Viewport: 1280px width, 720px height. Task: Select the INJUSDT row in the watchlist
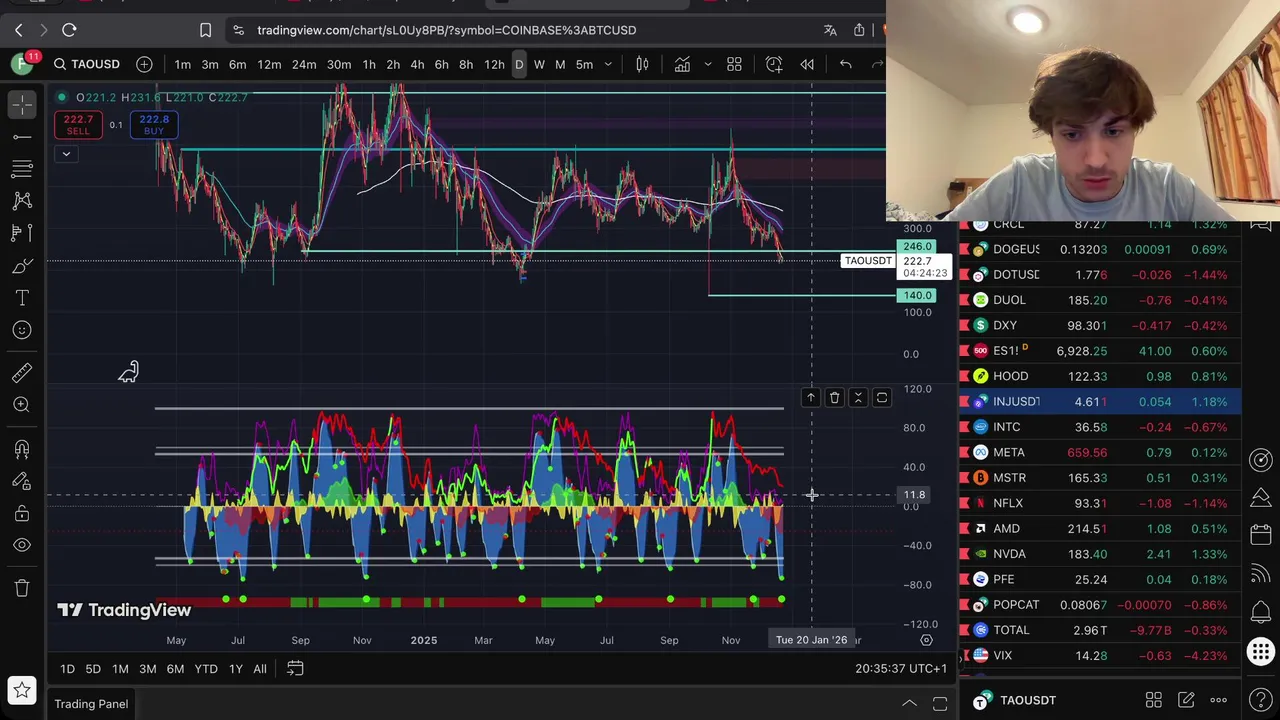click(x=1100, y=402)
